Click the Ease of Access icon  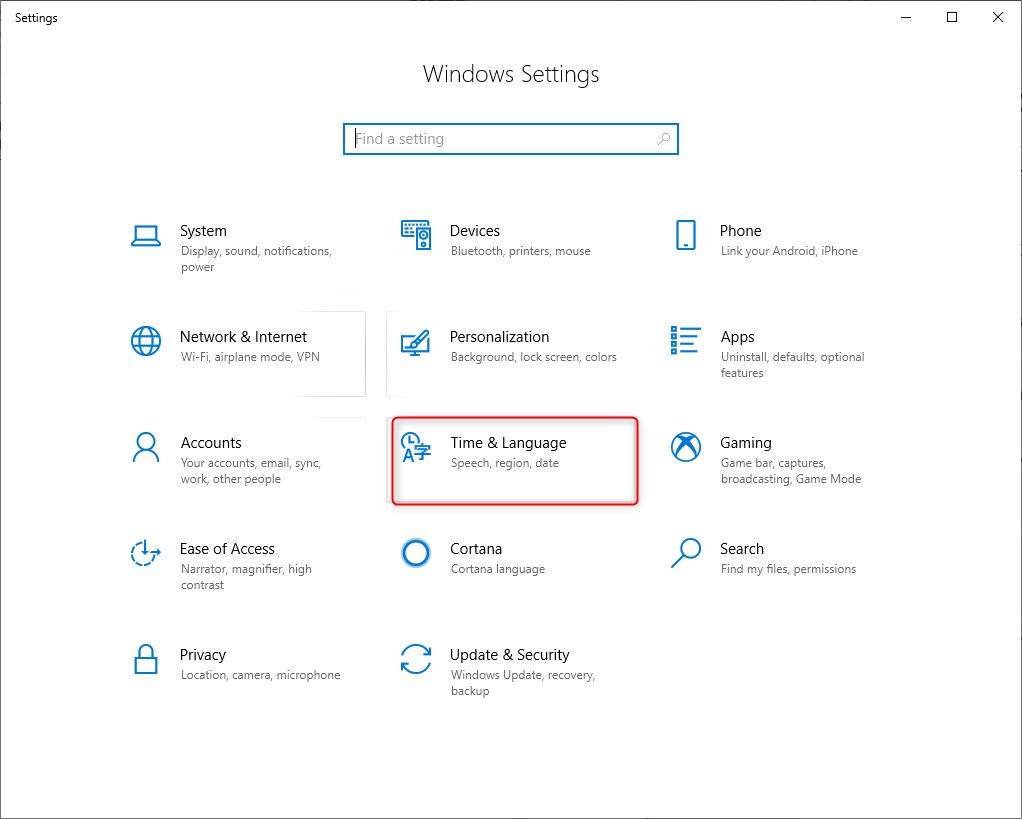coord(145,553)
